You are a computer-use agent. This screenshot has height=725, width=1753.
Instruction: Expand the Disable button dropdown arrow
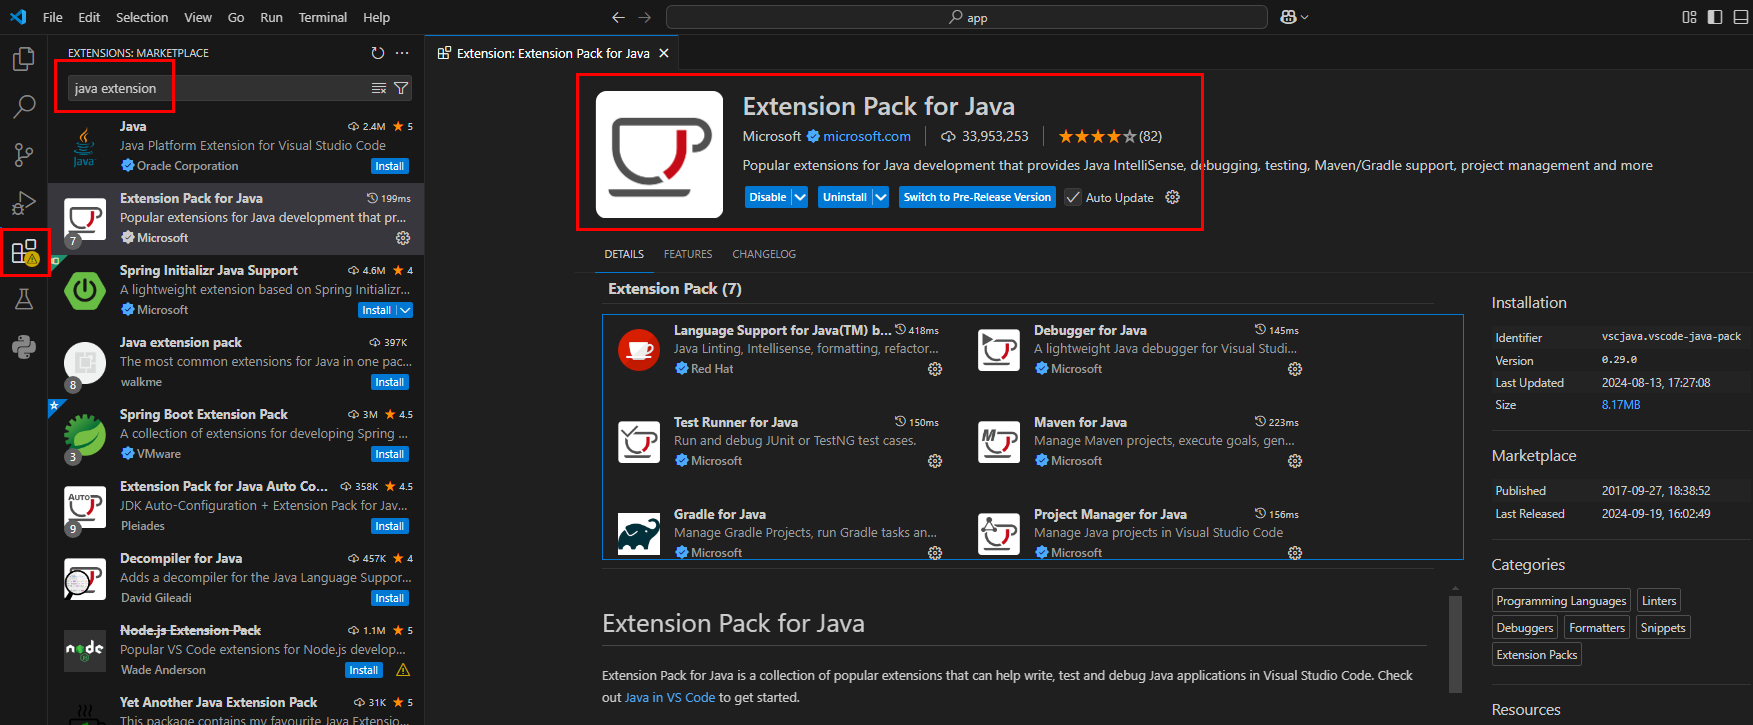(800, 197)
